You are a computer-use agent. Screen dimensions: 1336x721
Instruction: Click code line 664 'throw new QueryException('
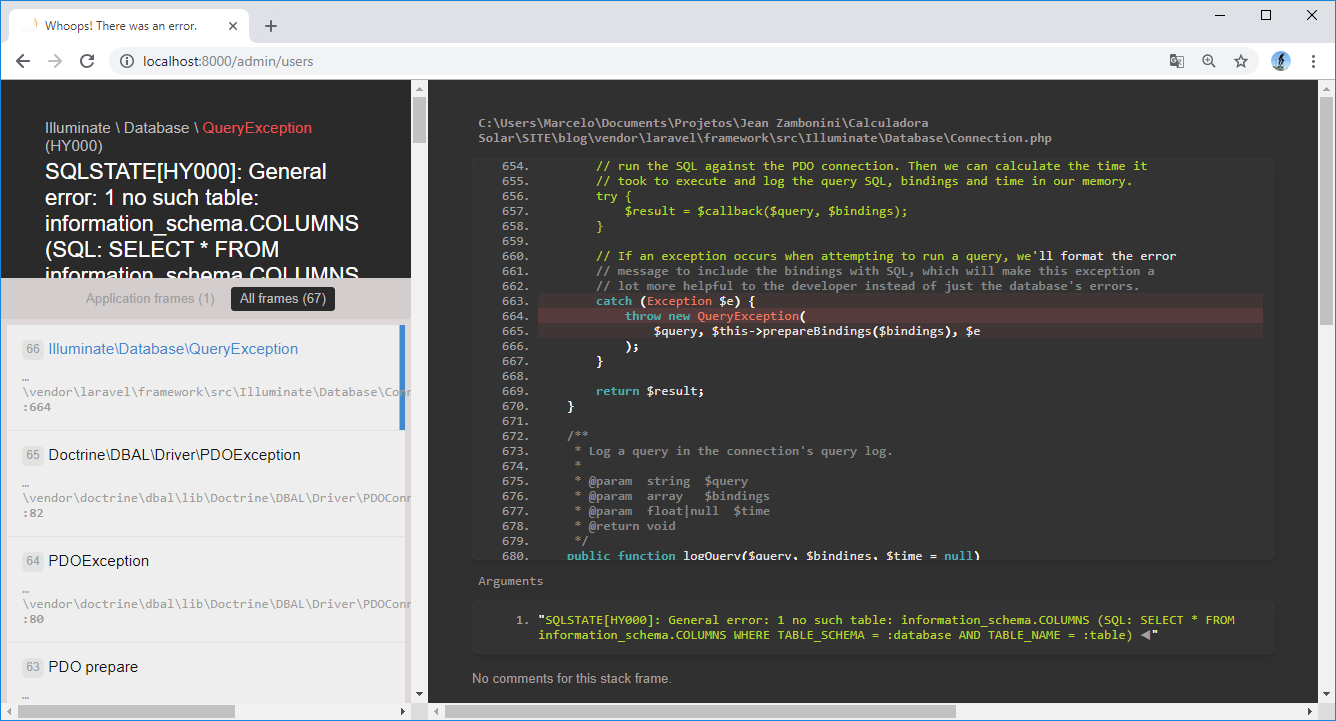tap(900, 316)
